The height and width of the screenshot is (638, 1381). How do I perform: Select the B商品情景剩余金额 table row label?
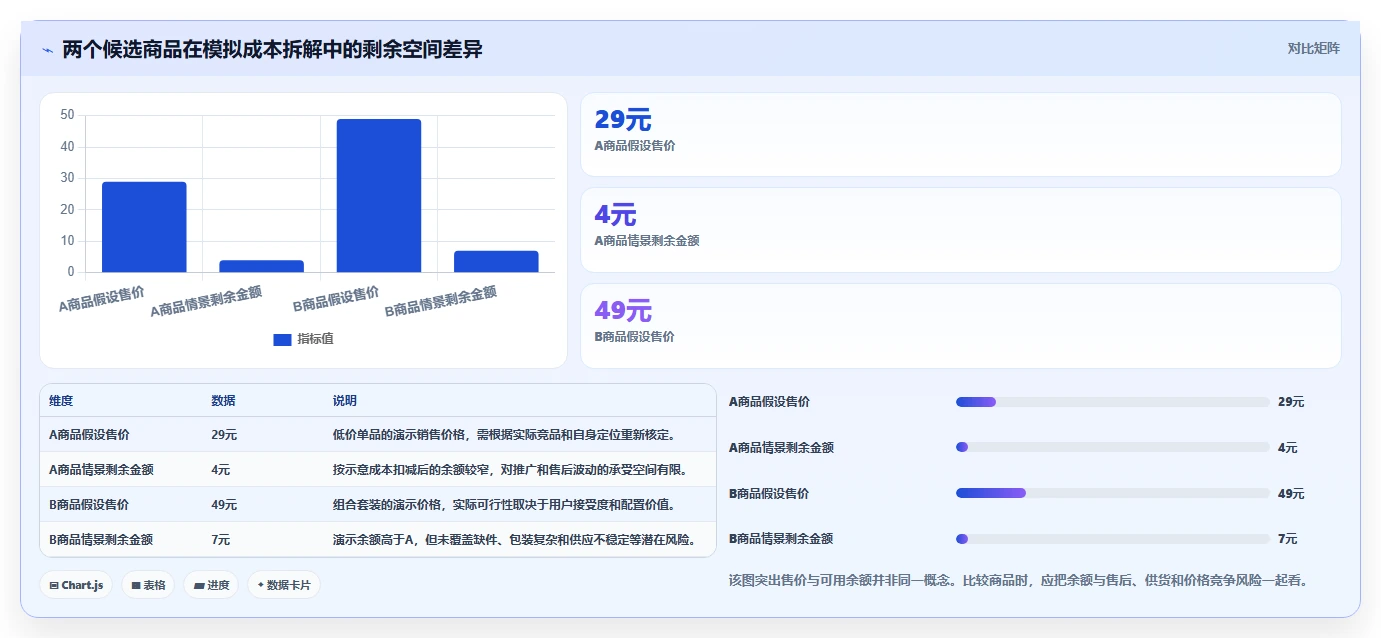pyautogui.click(x=101, y=540)
